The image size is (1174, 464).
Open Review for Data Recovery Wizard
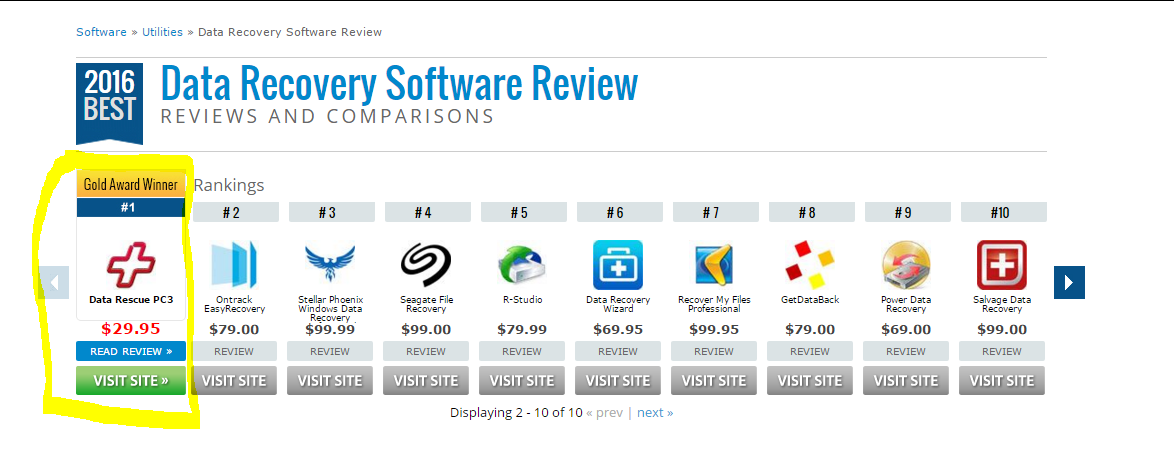(x=618, y=351)
